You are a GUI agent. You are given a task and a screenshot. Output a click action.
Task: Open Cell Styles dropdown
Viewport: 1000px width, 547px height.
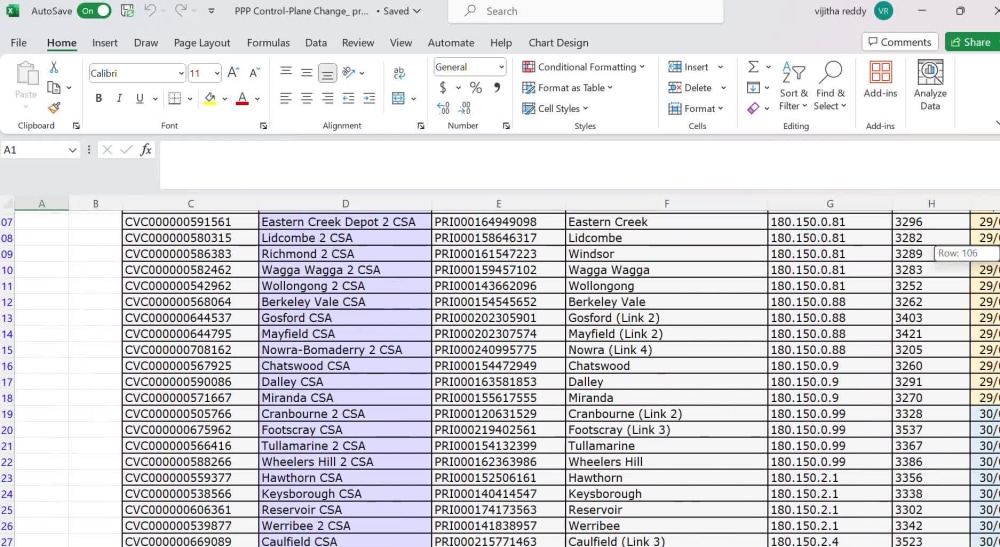click(x=555, y=108)
